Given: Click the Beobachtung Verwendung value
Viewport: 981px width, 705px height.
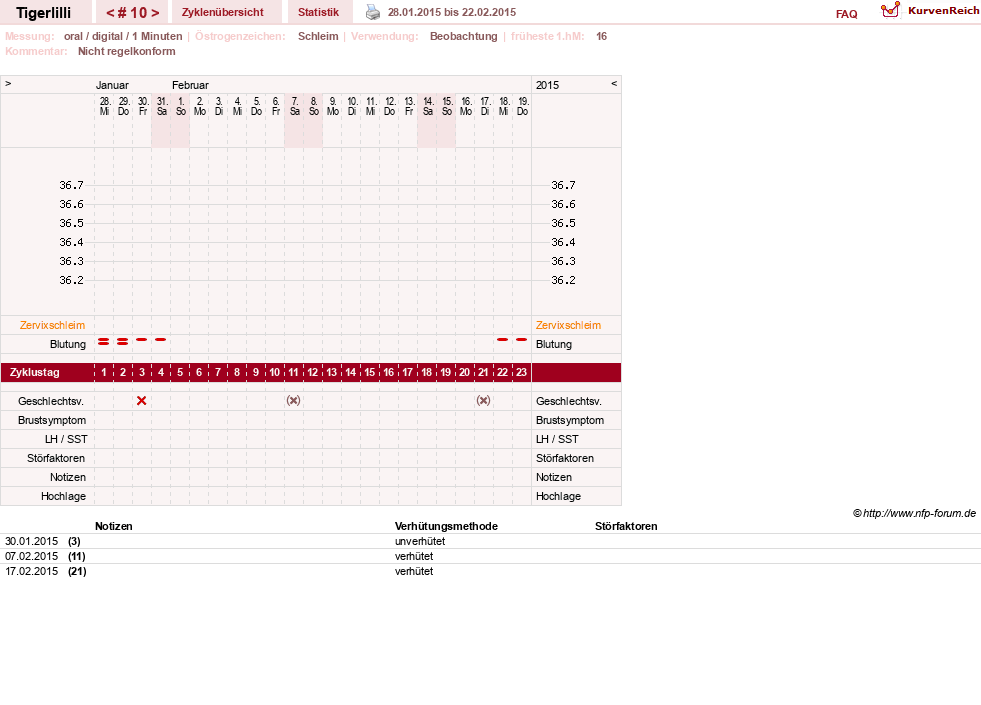Looking at the screenshot, I should pyautogui.click(x=464, y=36).
